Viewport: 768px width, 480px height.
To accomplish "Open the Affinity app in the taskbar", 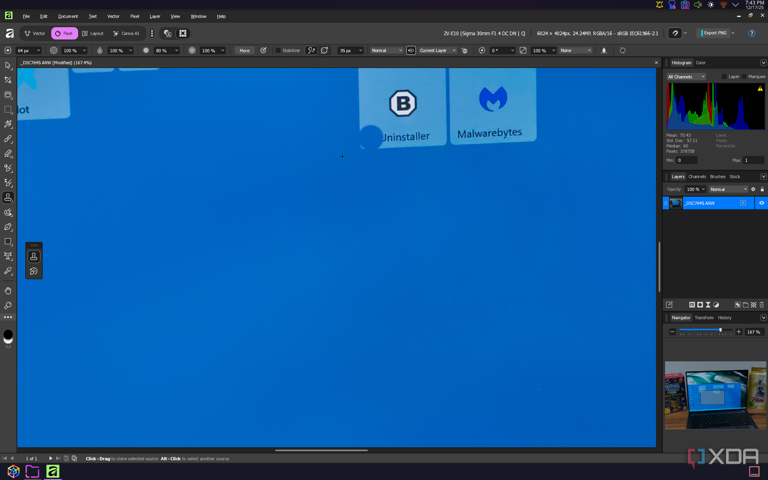I will pos(52,471).
